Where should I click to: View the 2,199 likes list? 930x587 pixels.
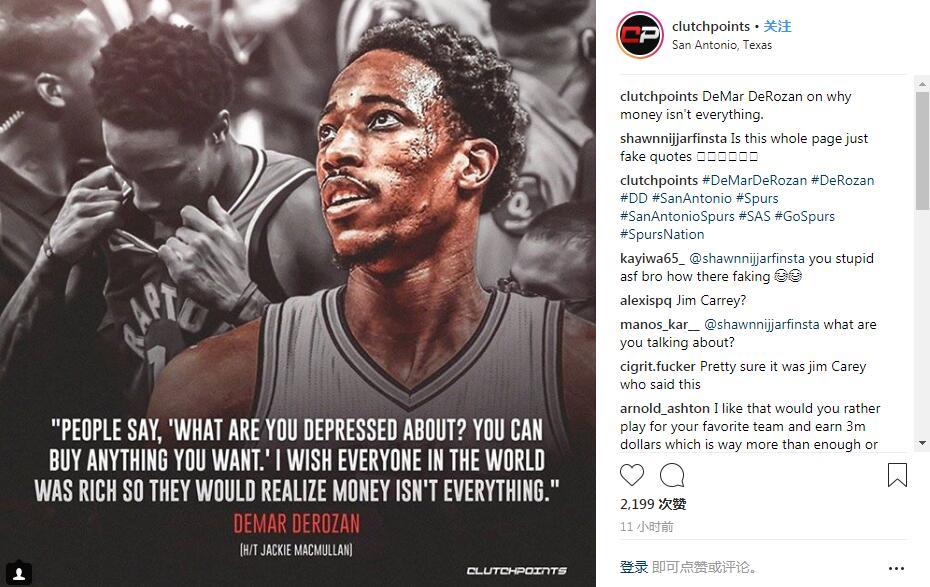(653, 505)
